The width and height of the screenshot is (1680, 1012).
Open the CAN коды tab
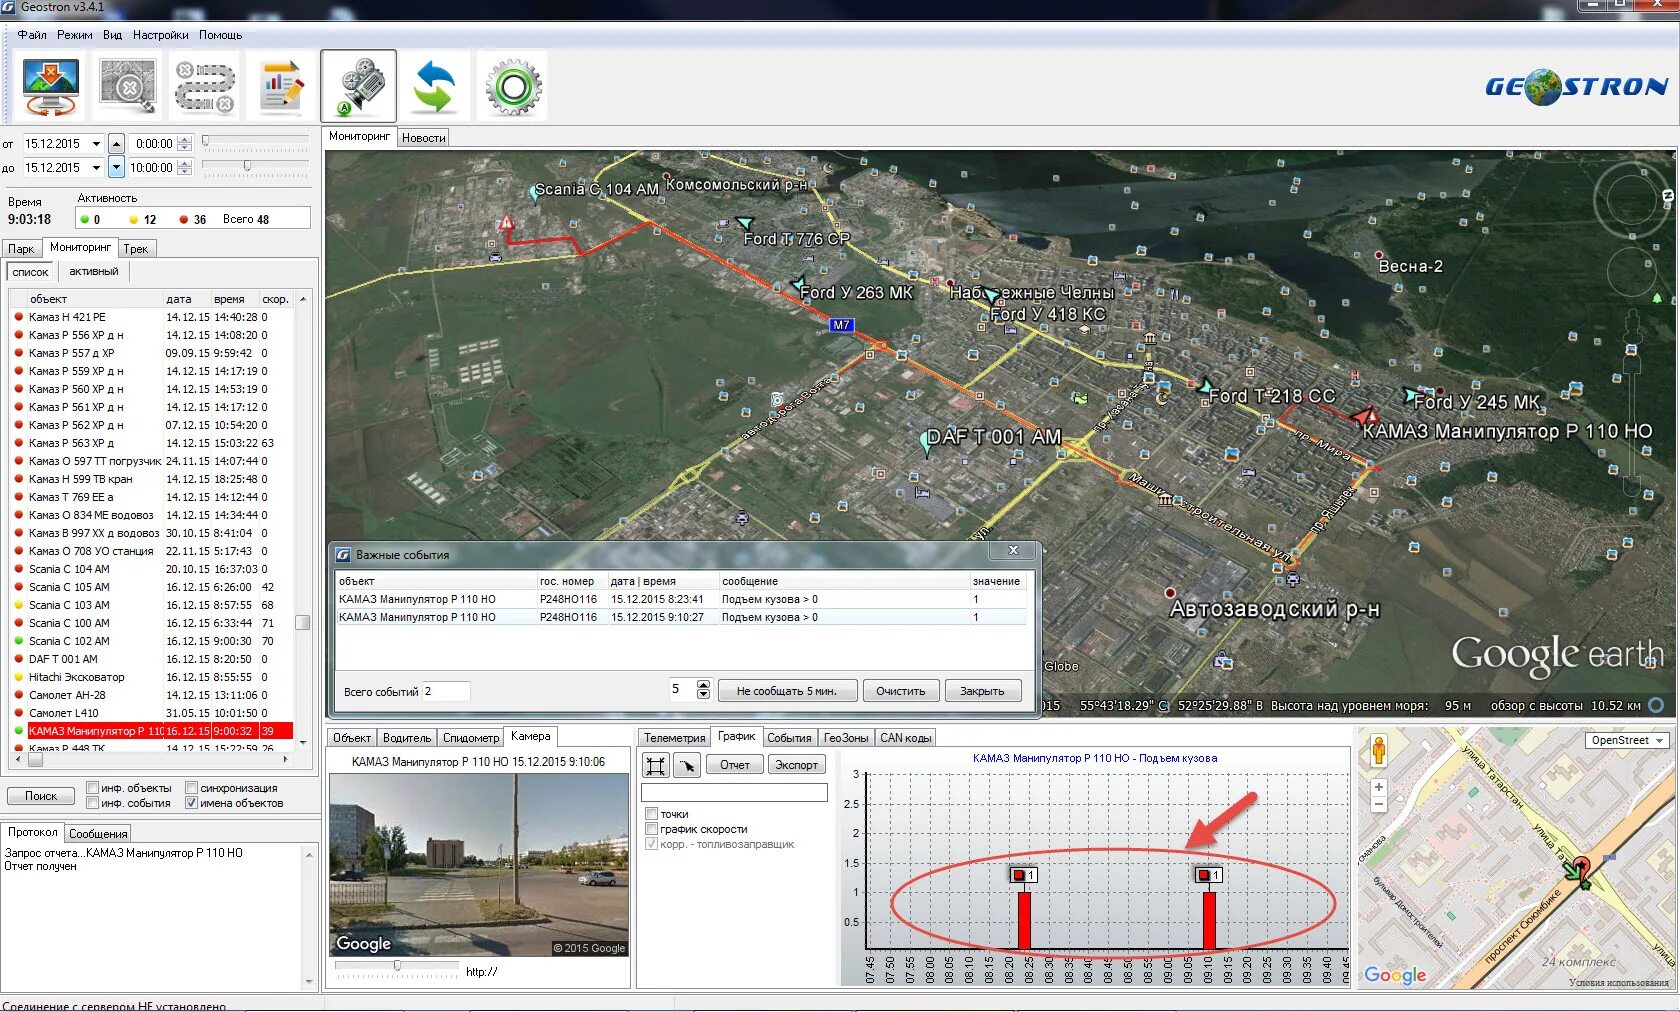click(906, 738)
